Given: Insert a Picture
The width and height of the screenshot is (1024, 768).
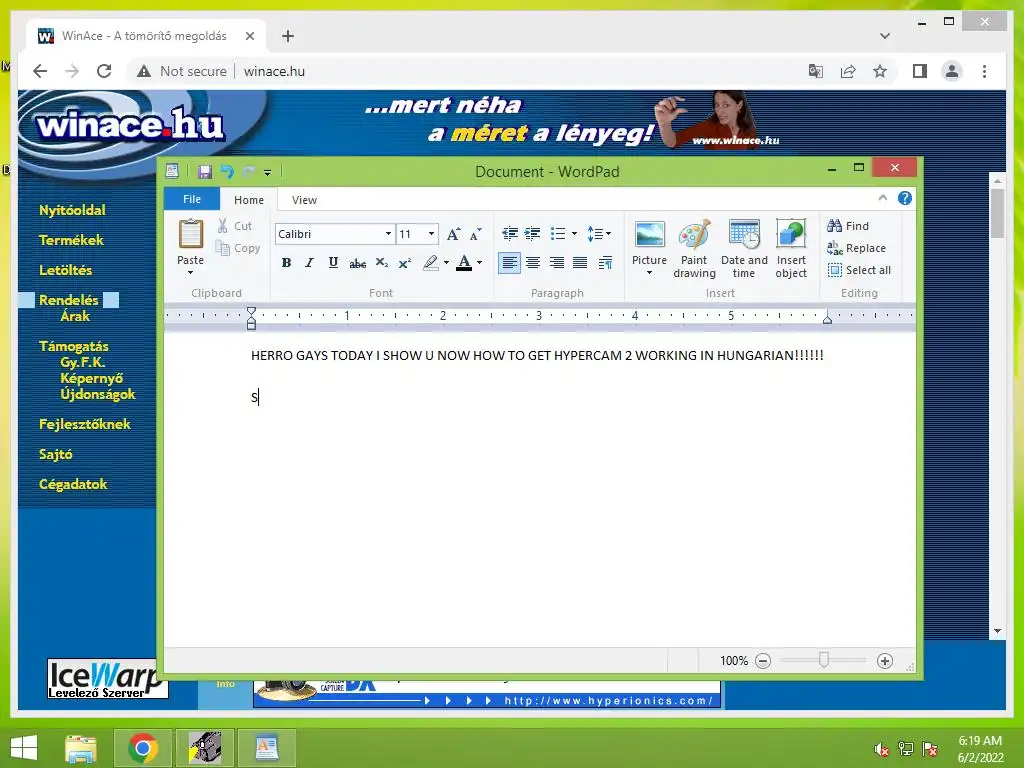Looking at the screenshot, I should [x=649, y=240].
